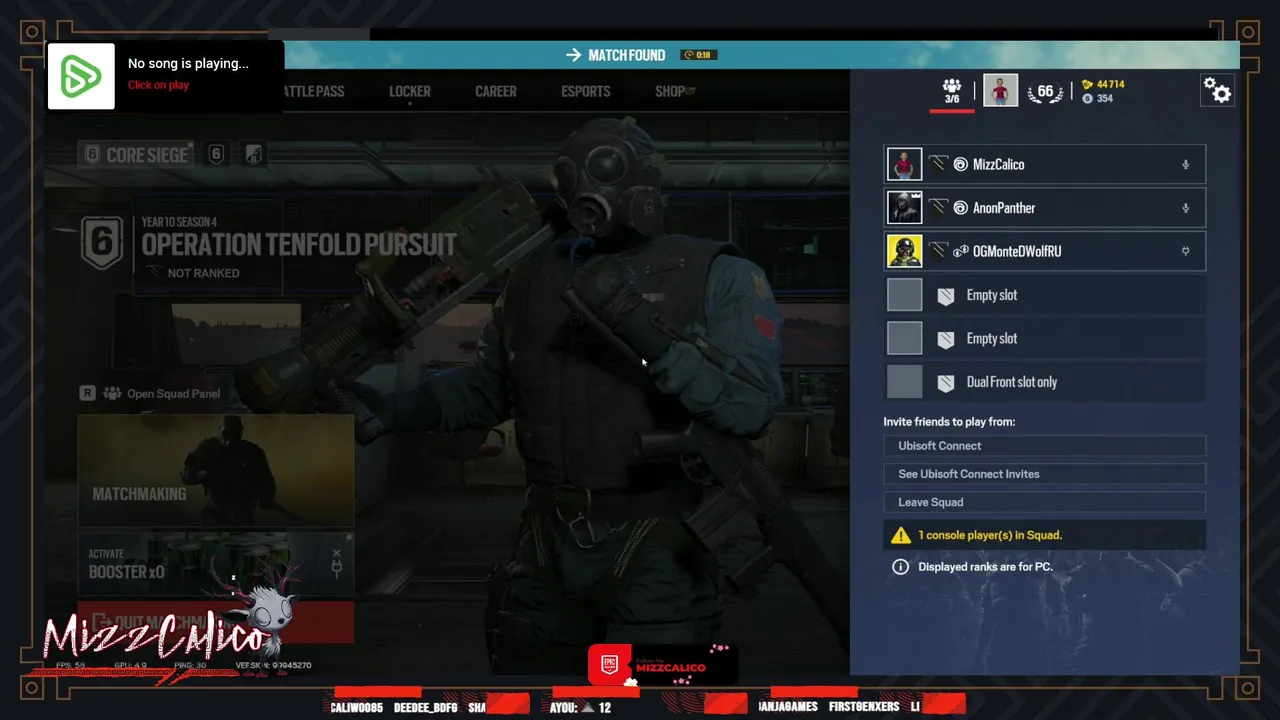Check the 354 R6 credits balance
The width and height of the screenshot is (1280, 720).
tap(1097, 99)
